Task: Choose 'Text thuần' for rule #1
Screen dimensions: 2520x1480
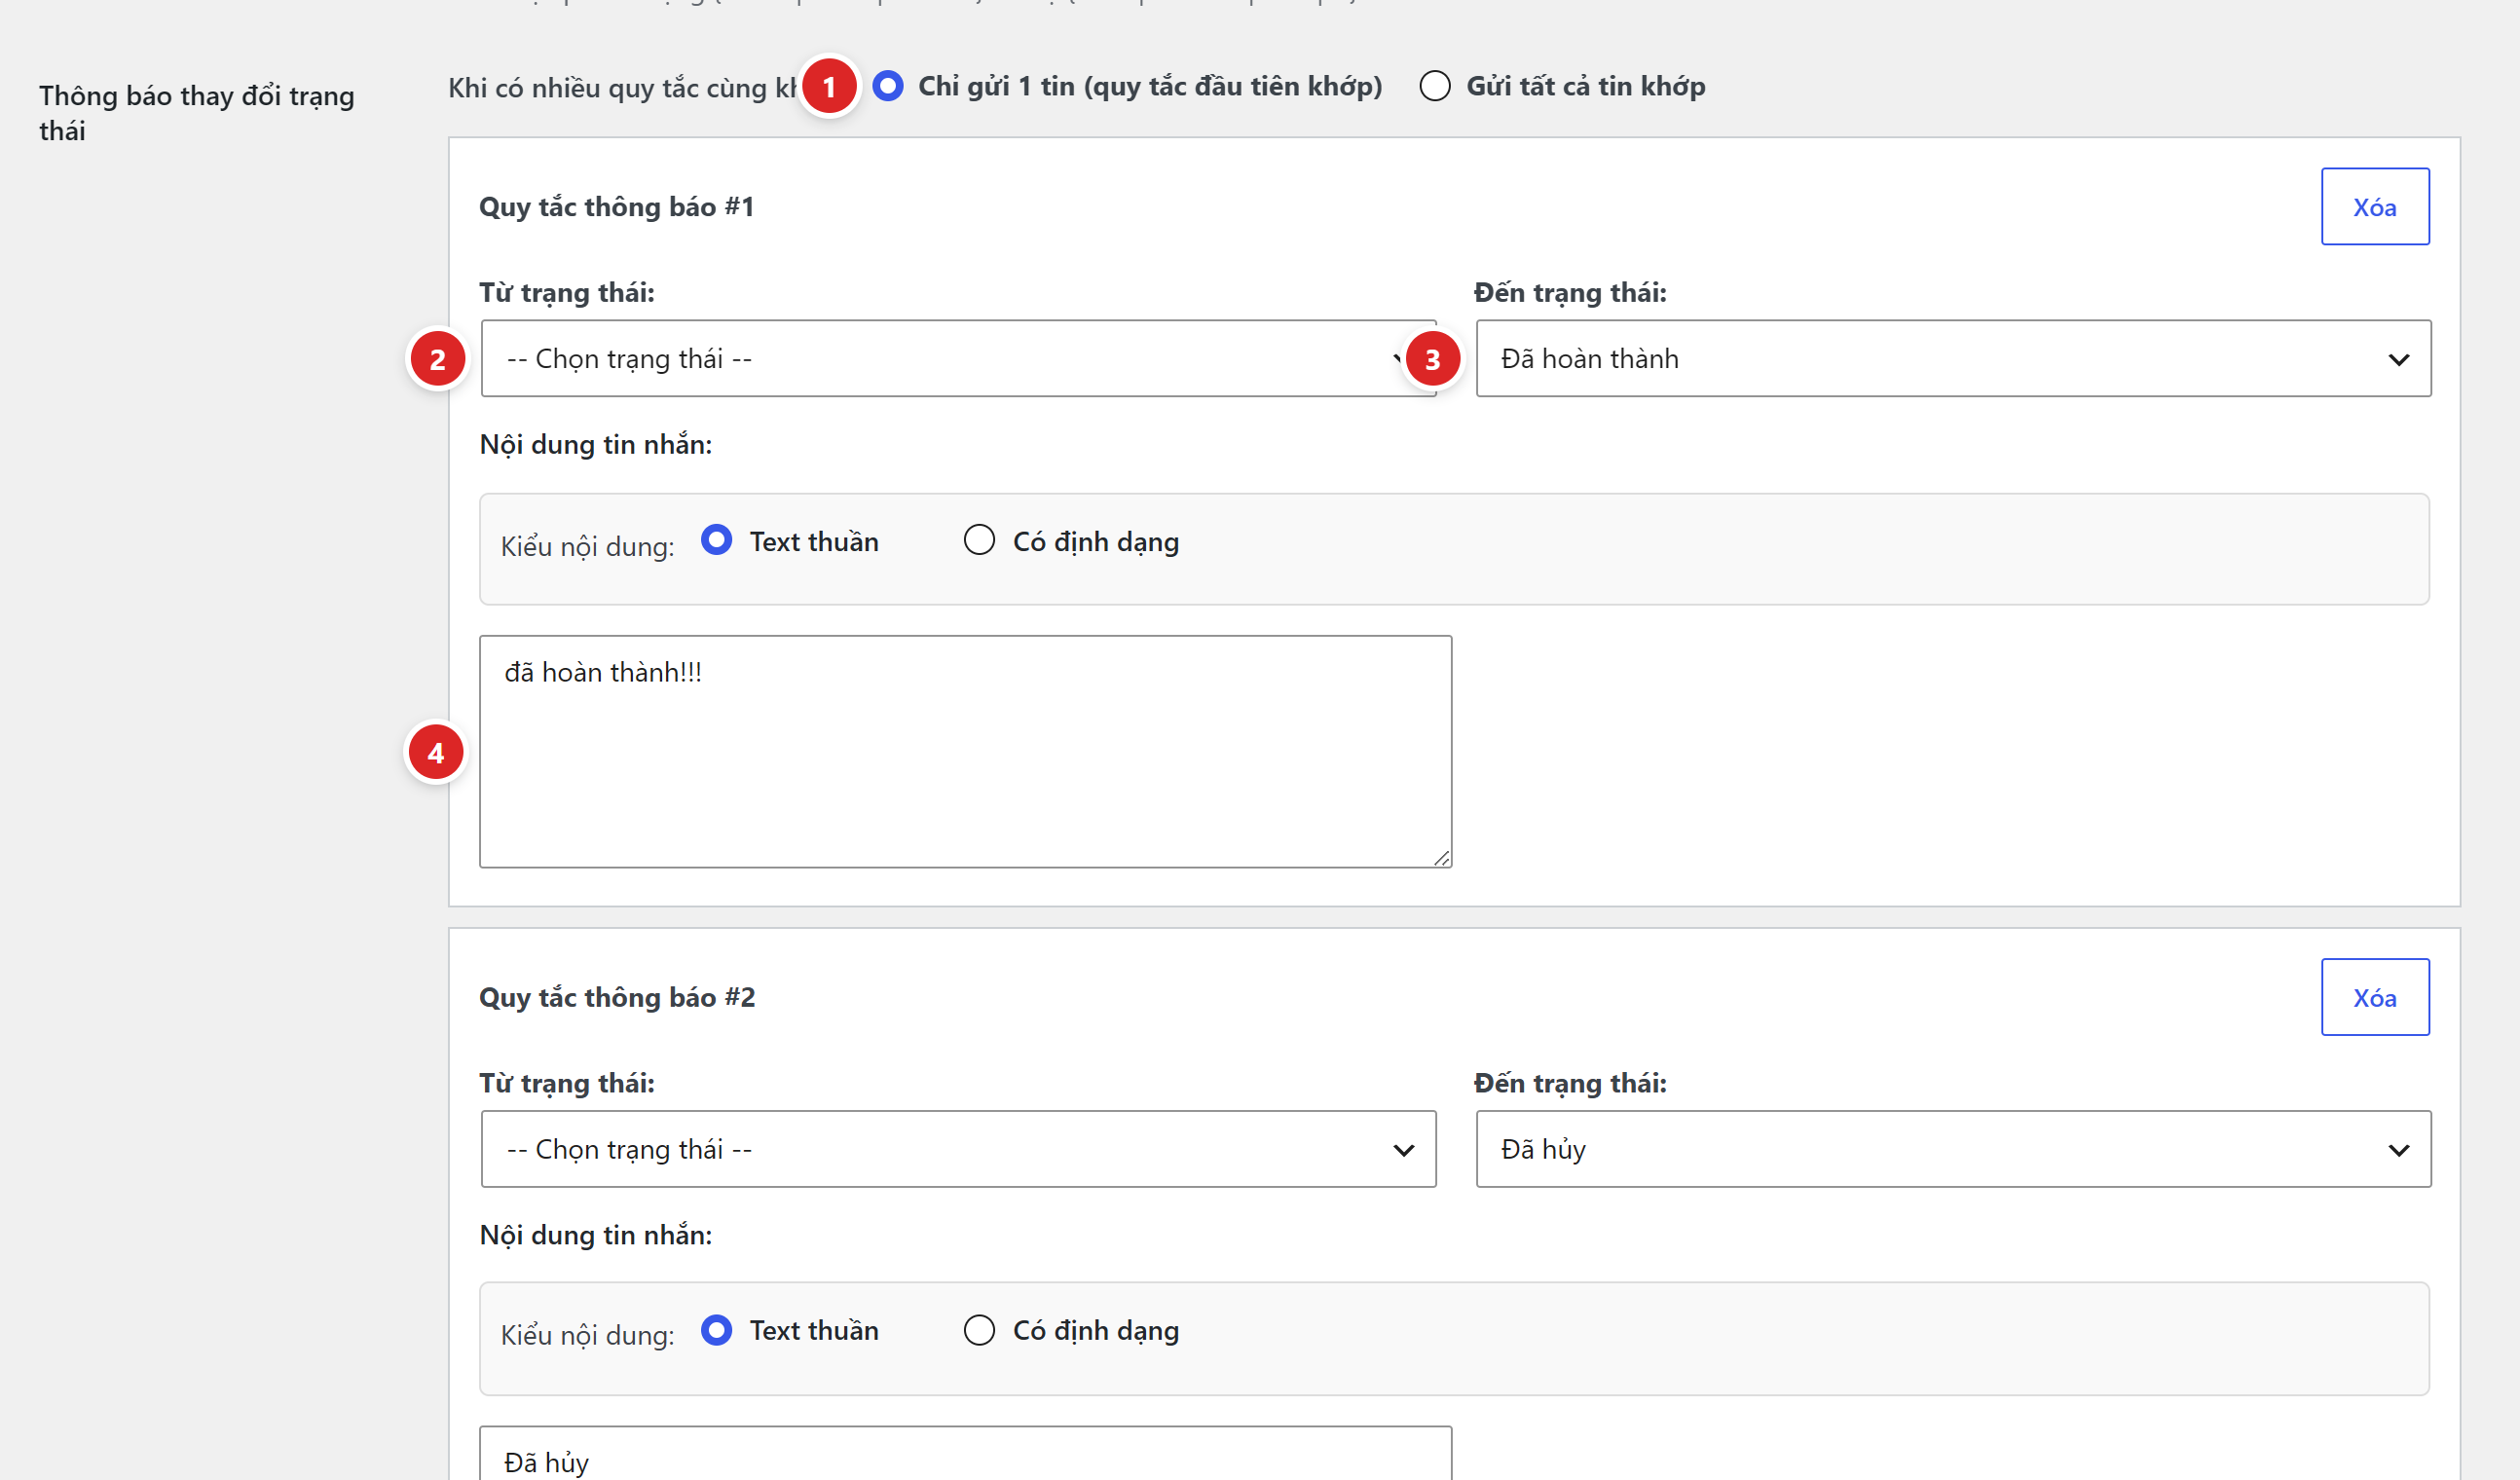Action: [716, 540]
